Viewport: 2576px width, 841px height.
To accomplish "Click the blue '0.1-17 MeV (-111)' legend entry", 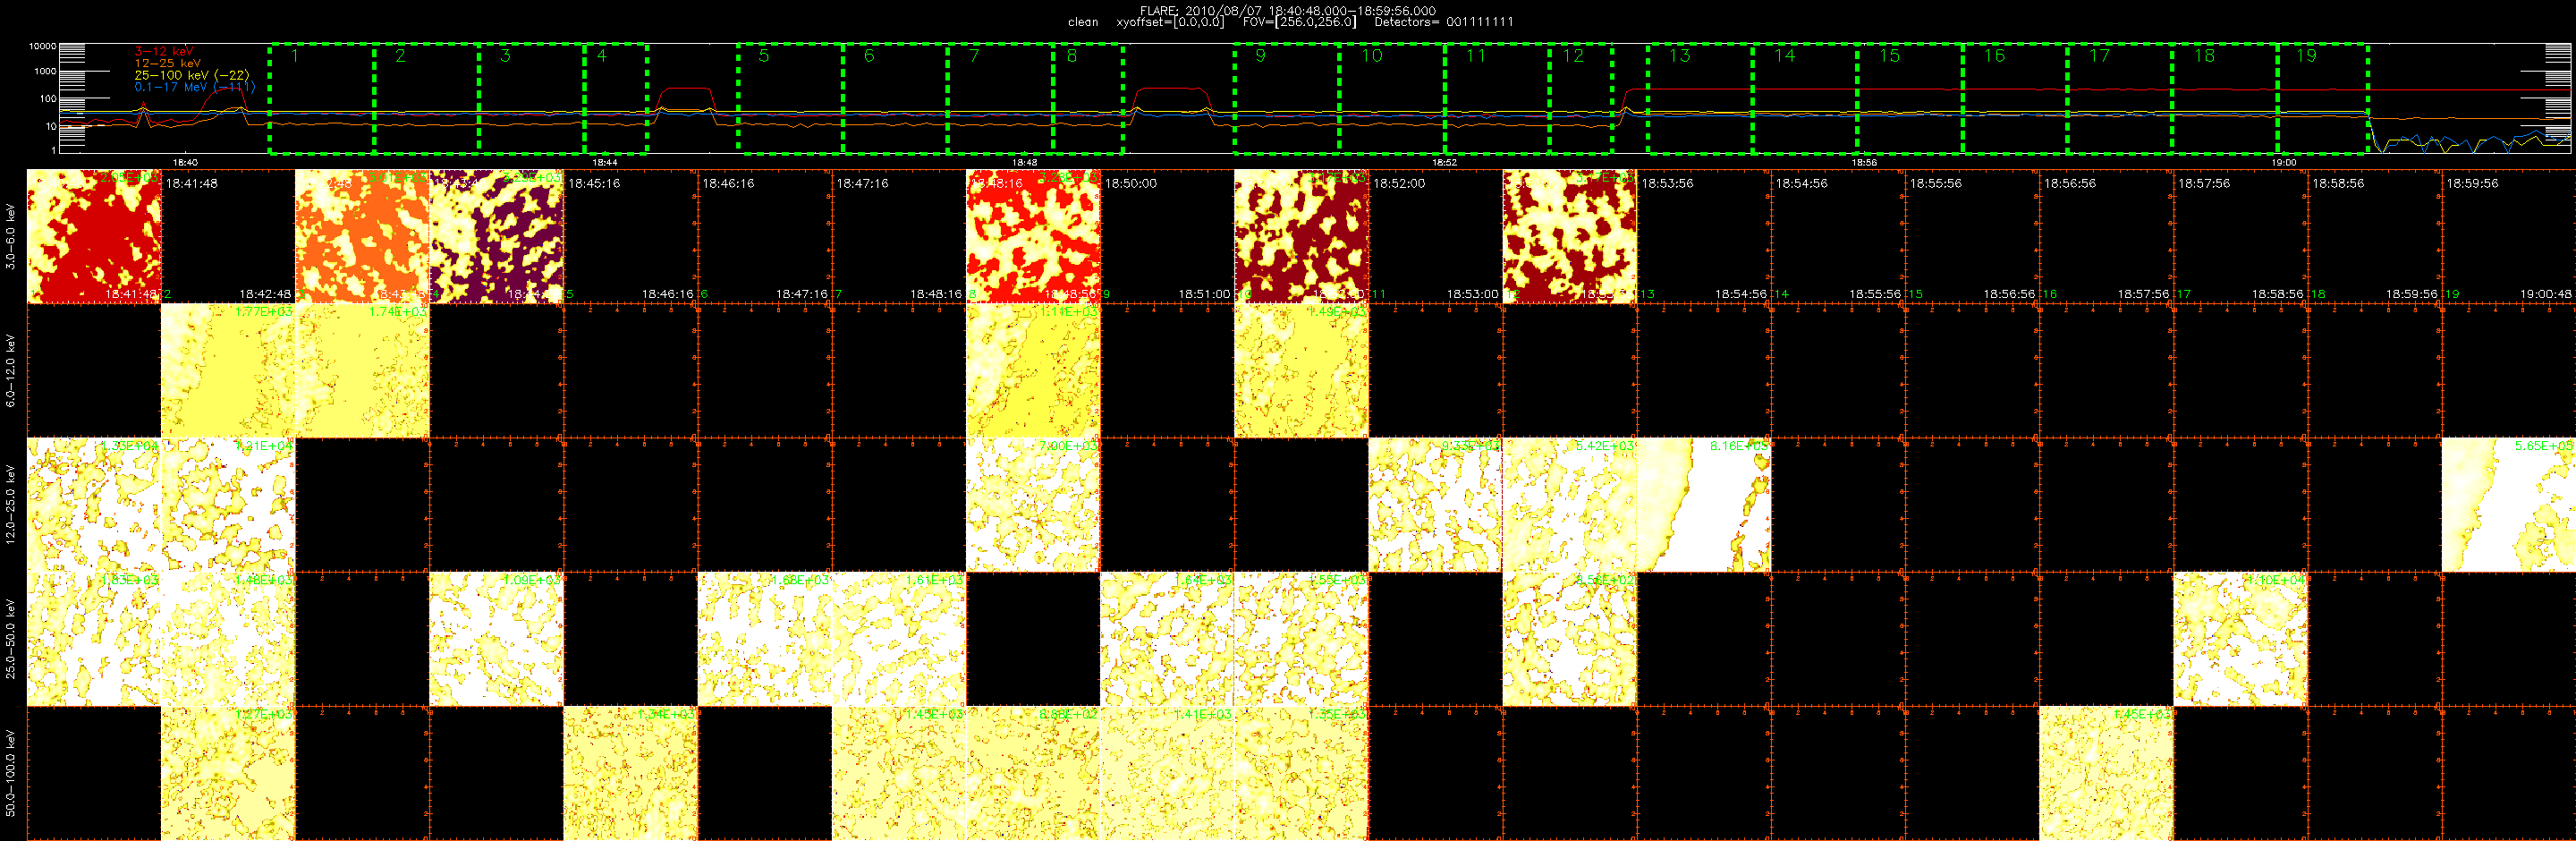I will click(x=195, y=87).
